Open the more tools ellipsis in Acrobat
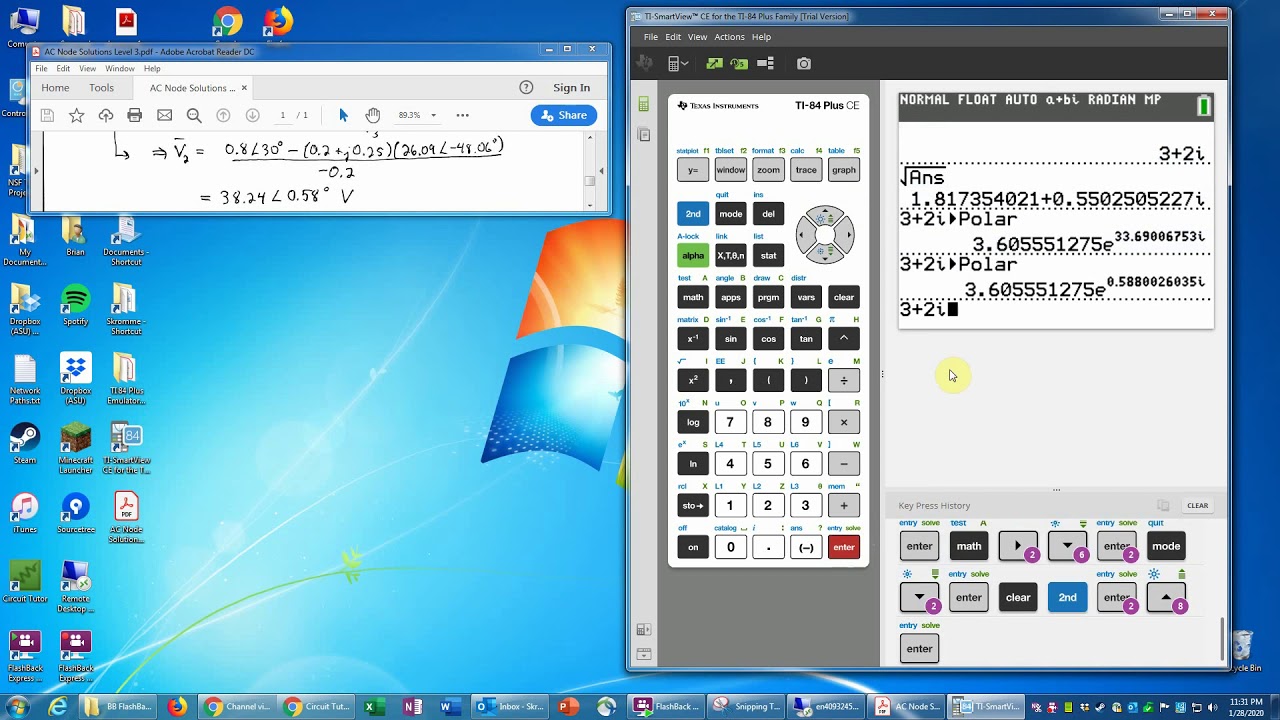This screenshot has width=1280, height=720. [x=462, y=115]
